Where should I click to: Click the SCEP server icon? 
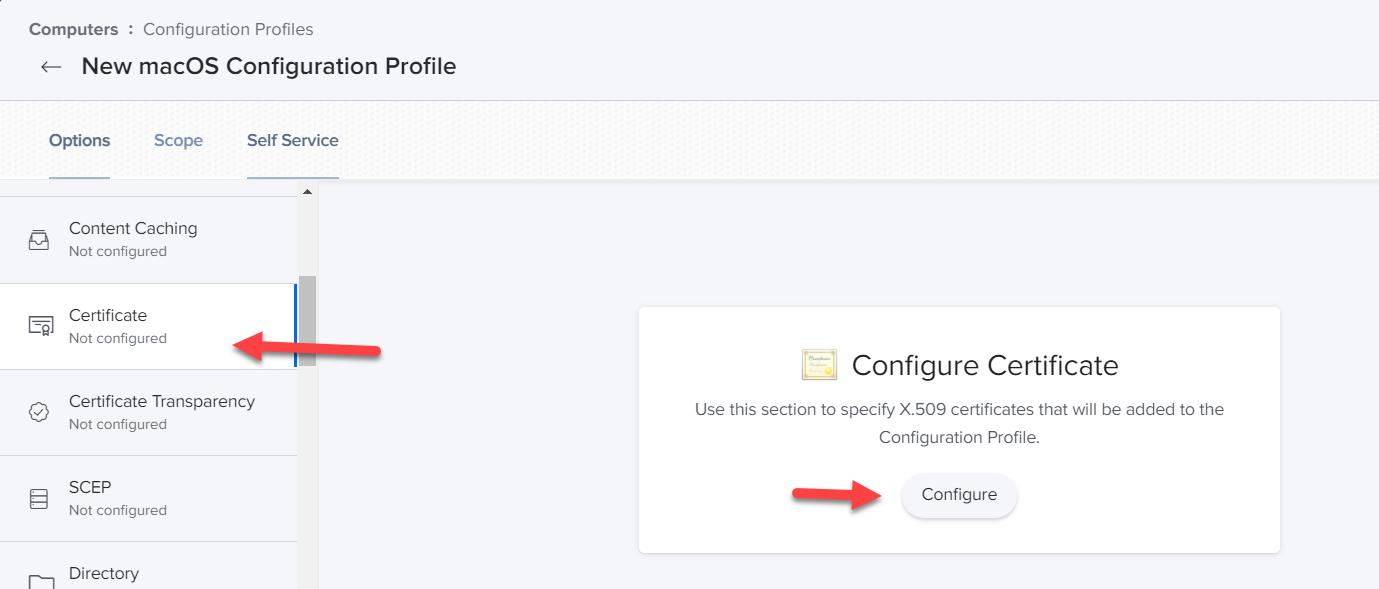pyautogui.click(x=39, y=498)
